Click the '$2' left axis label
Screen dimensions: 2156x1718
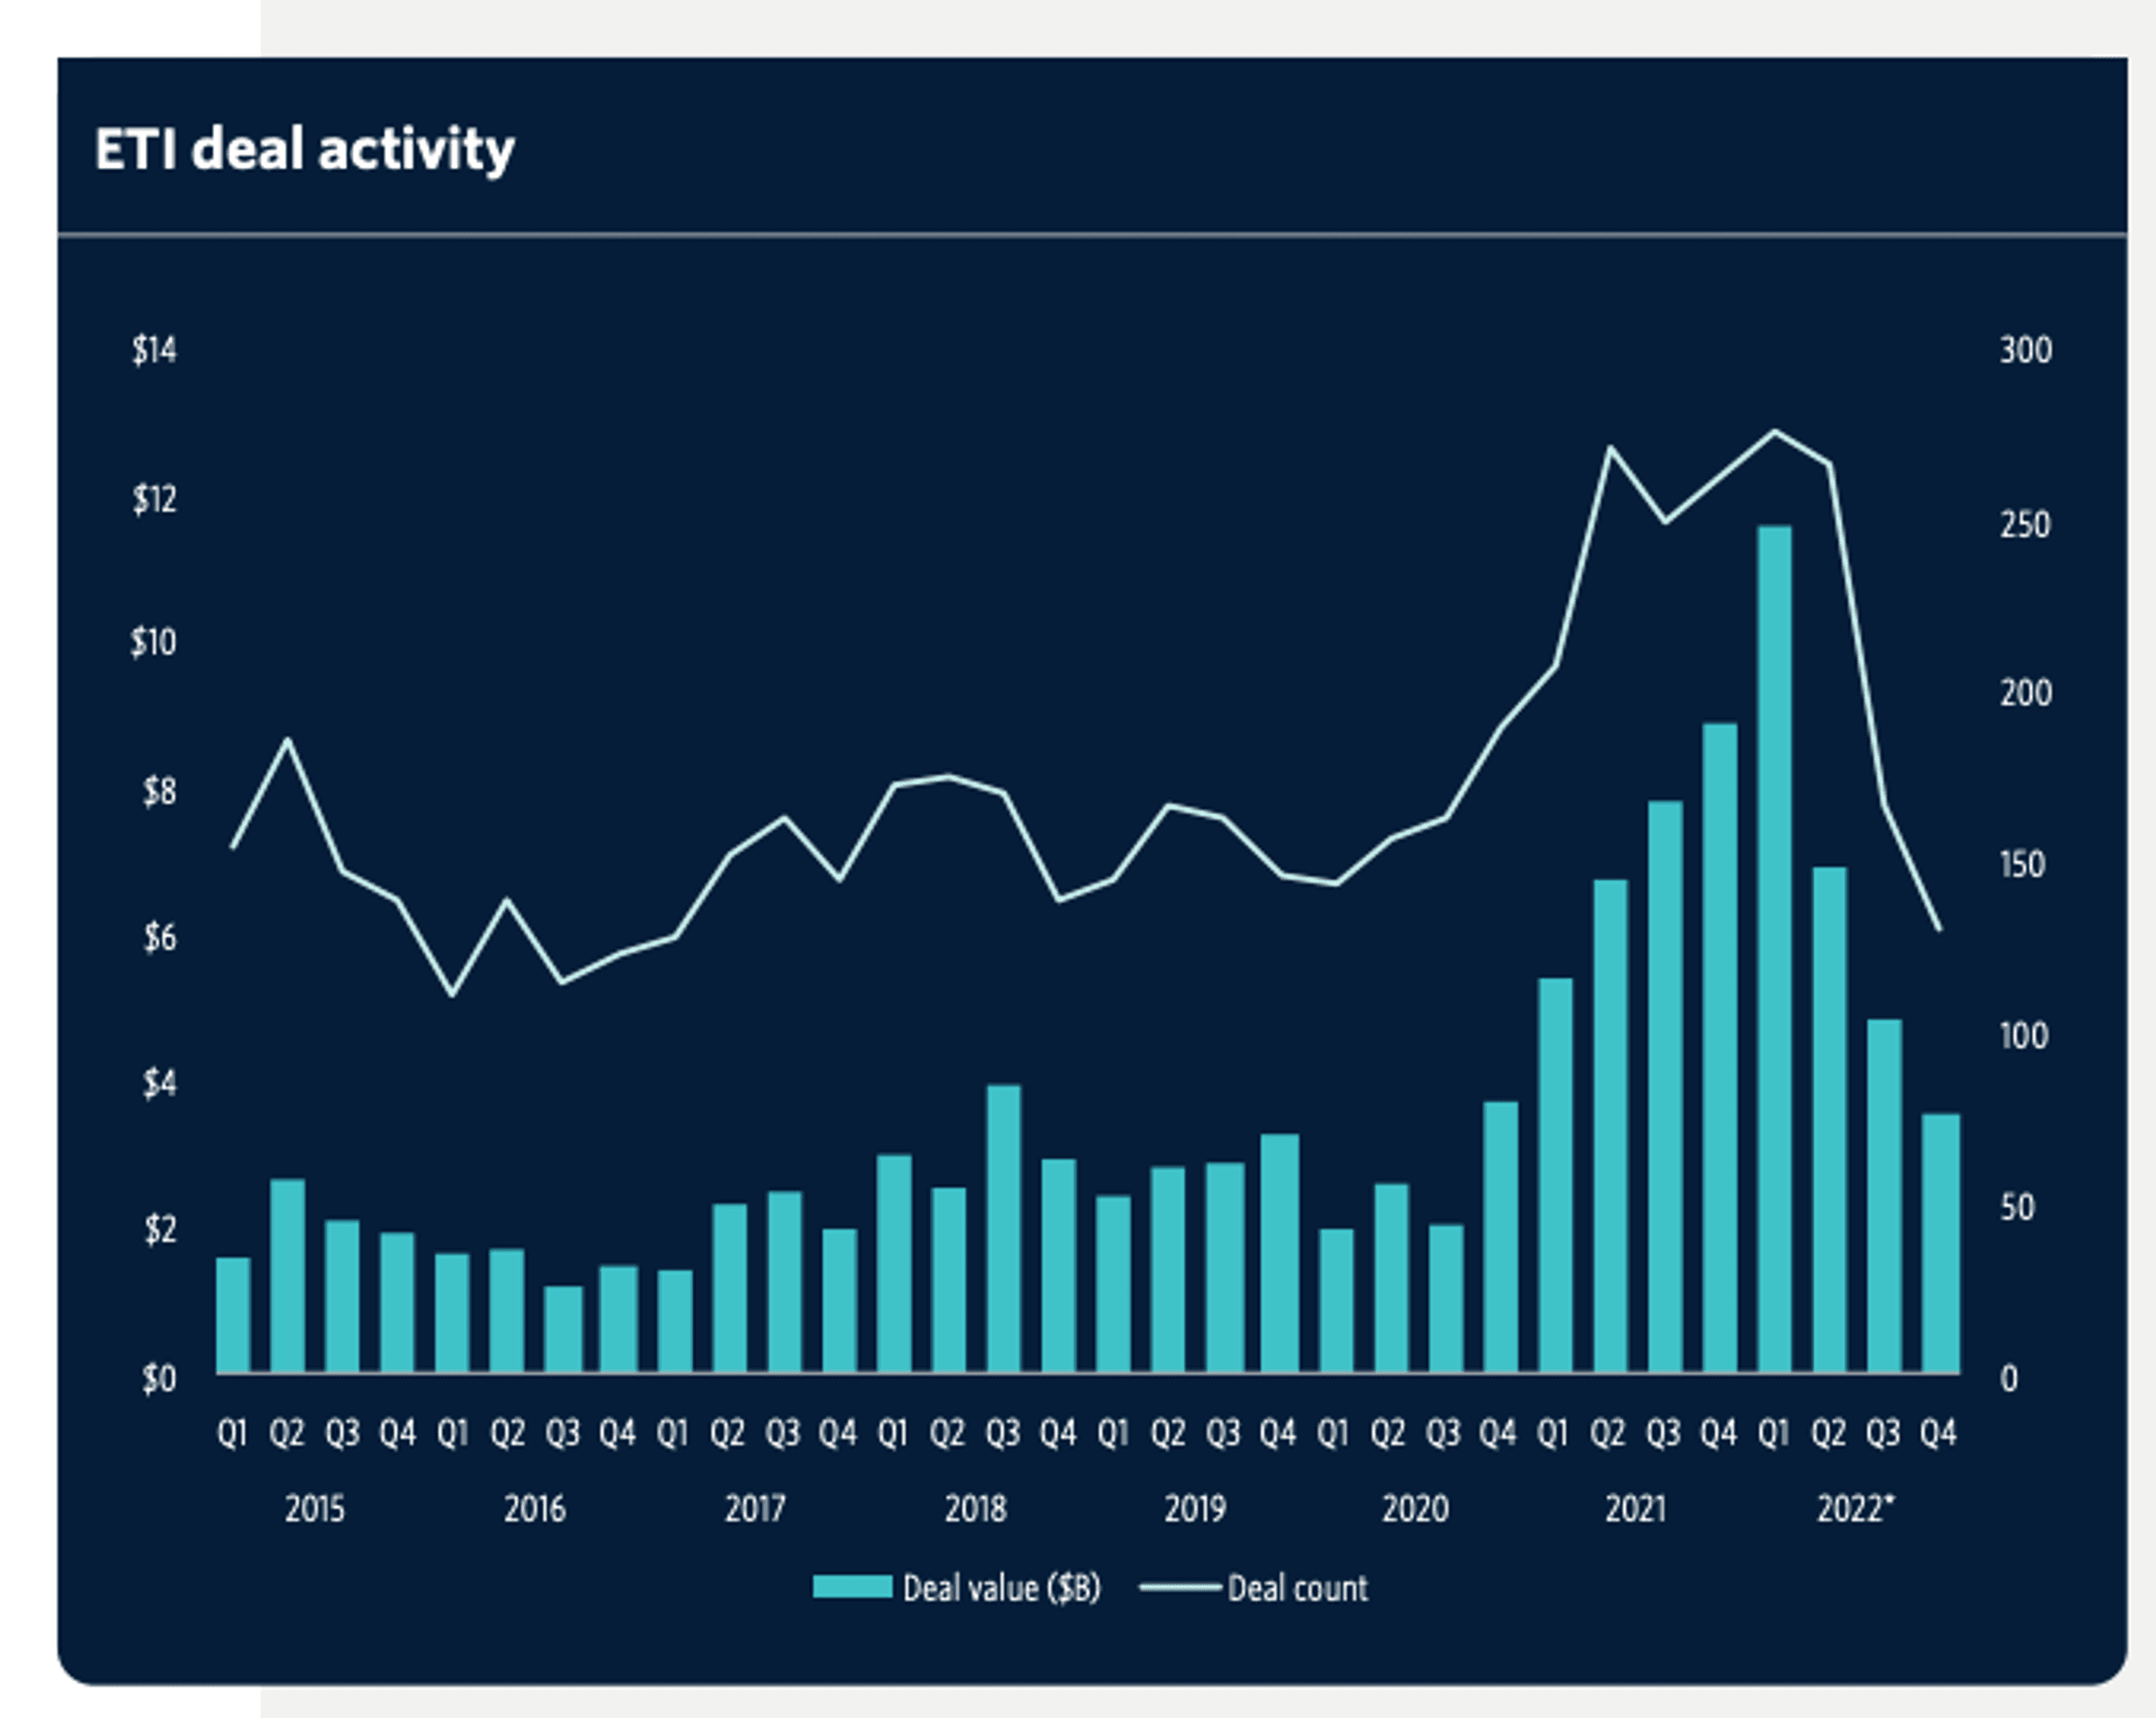[160, 1229]
